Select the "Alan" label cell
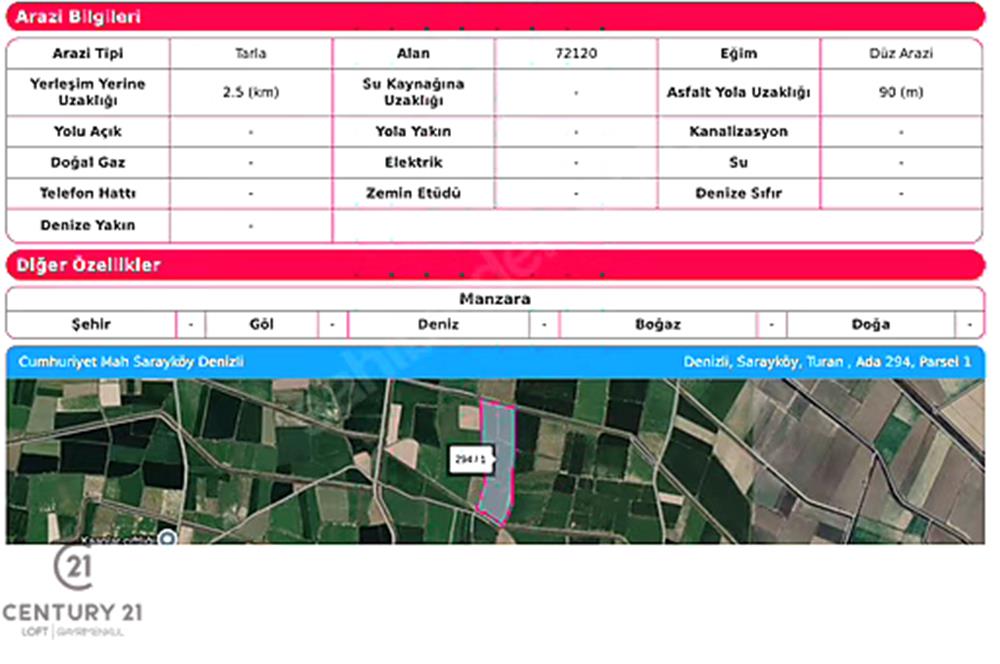 pos(413,54)
